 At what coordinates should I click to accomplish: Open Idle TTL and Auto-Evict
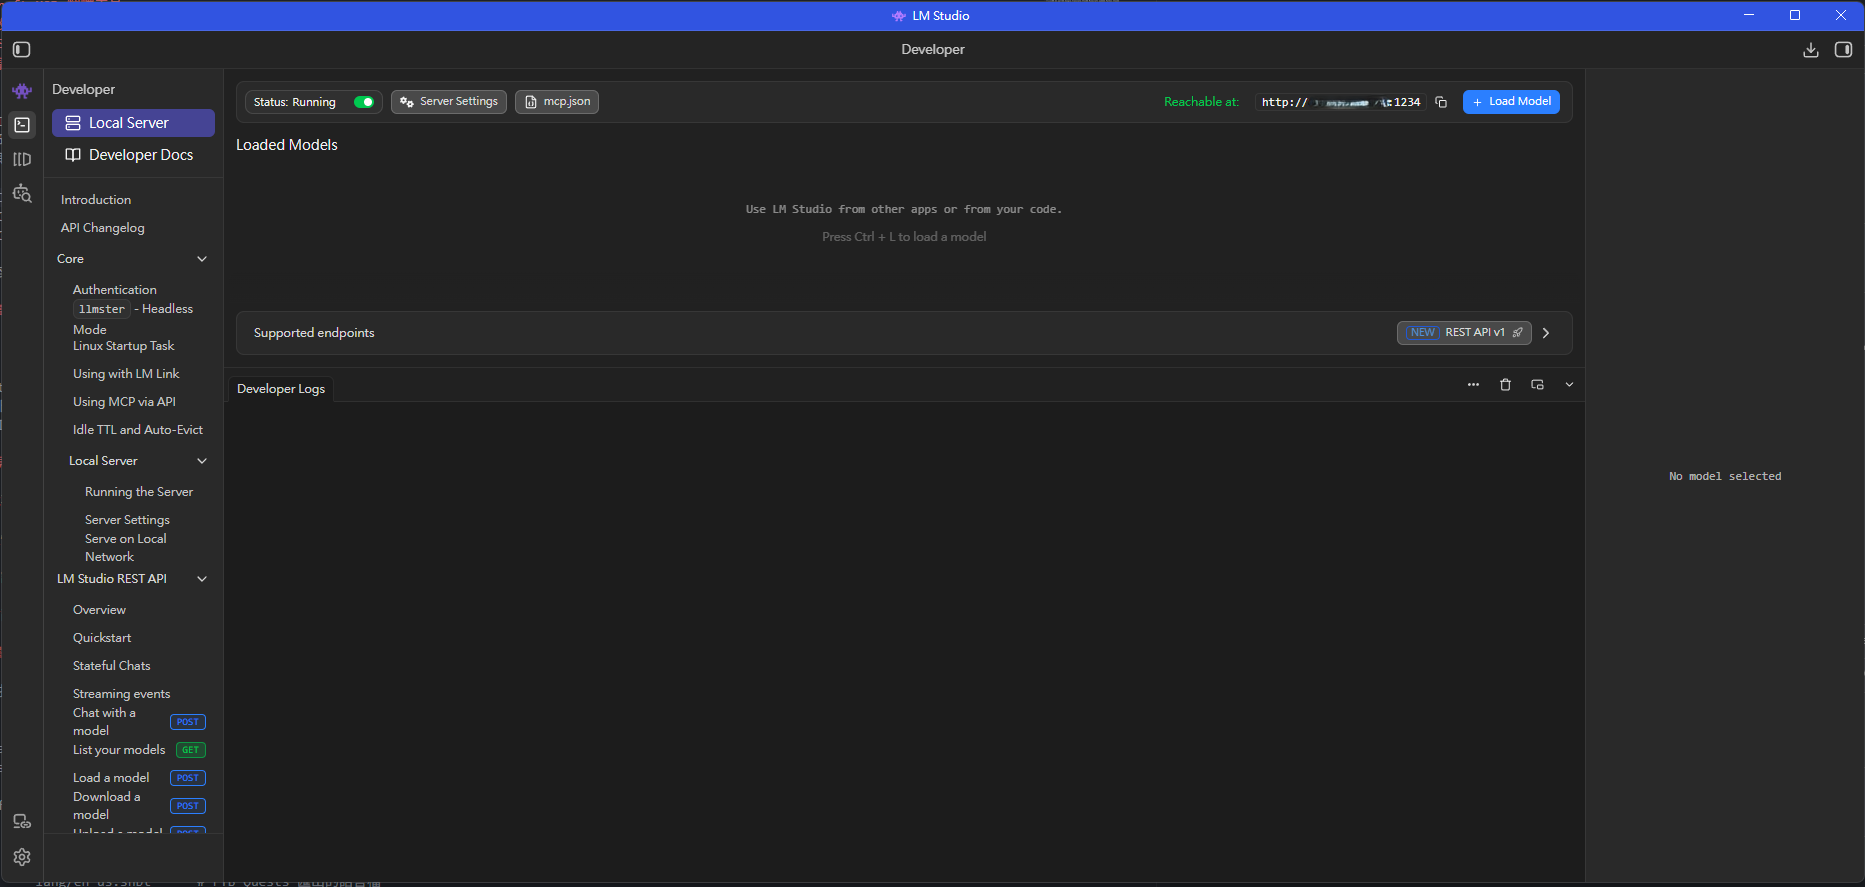[x=138, y=430]
